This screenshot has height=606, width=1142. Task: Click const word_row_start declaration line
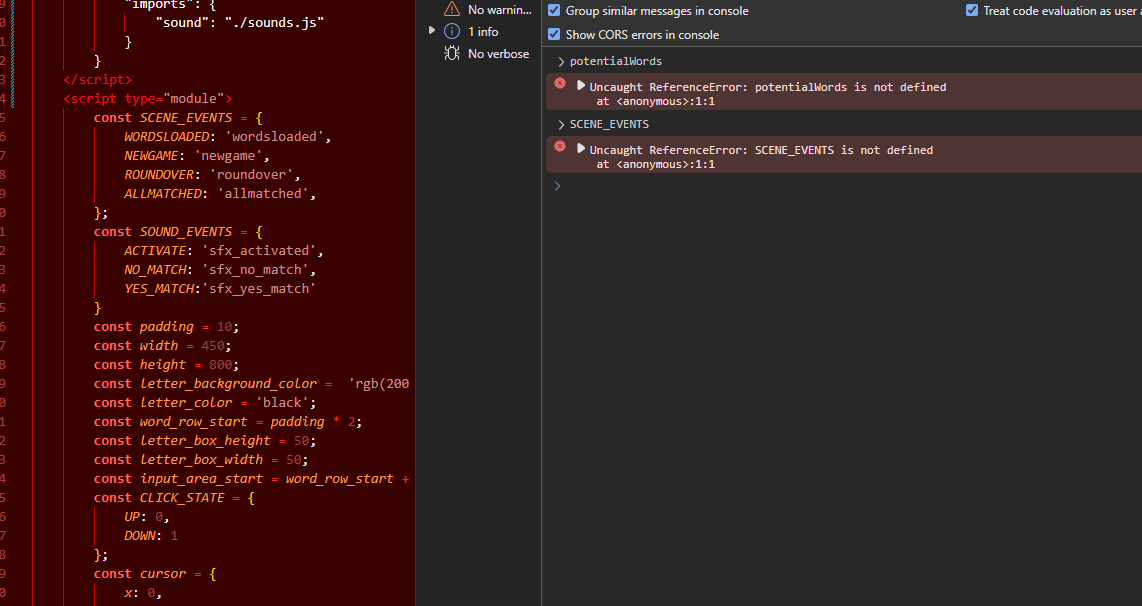[x=228, y=421]
